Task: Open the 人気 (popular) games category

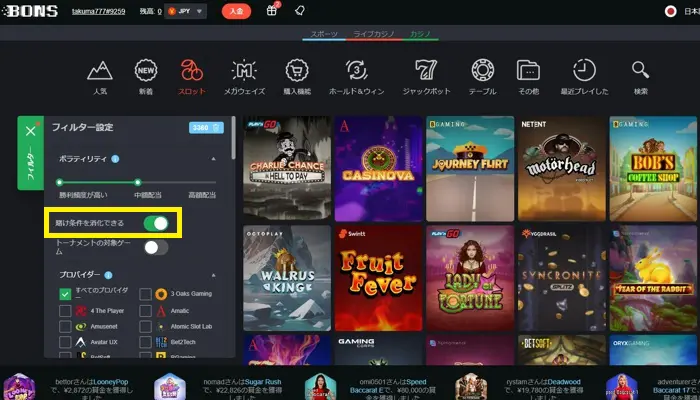Action: point(99,71)
